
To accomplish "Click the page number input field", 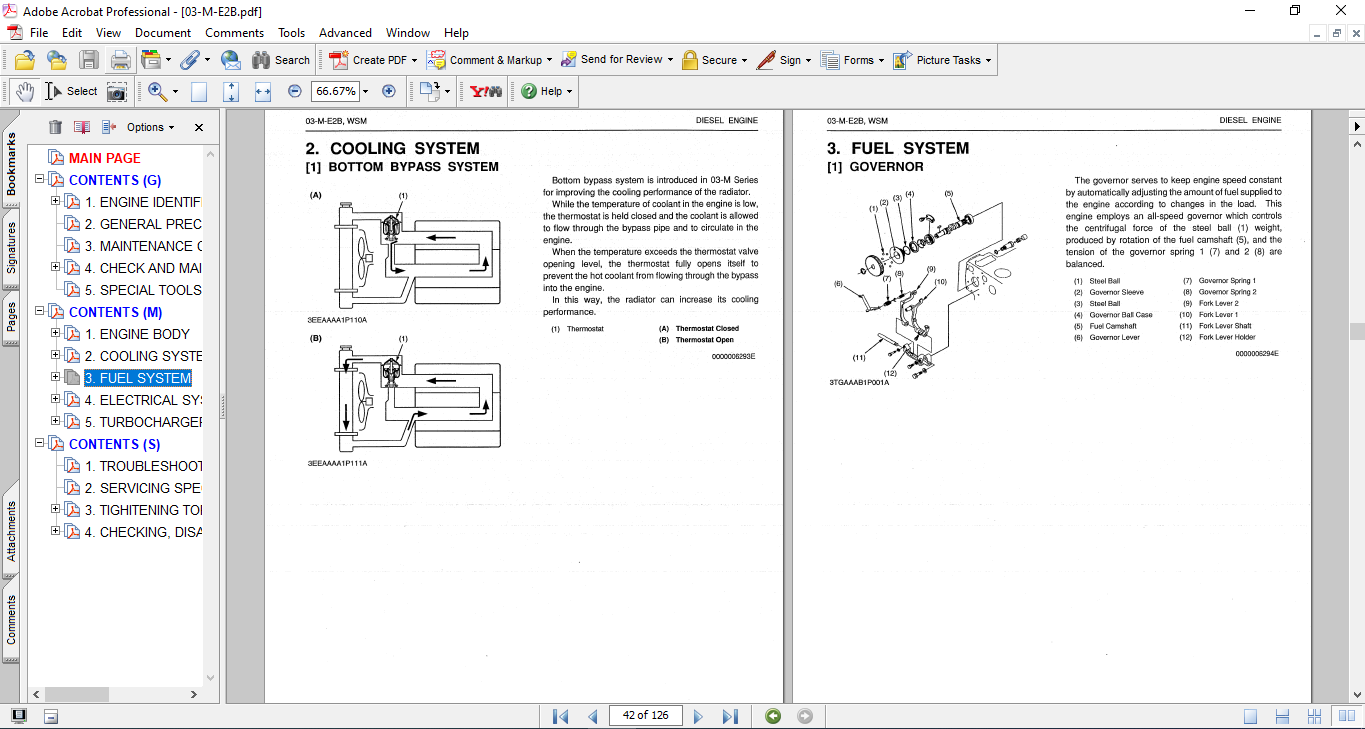I will point(645,716).
